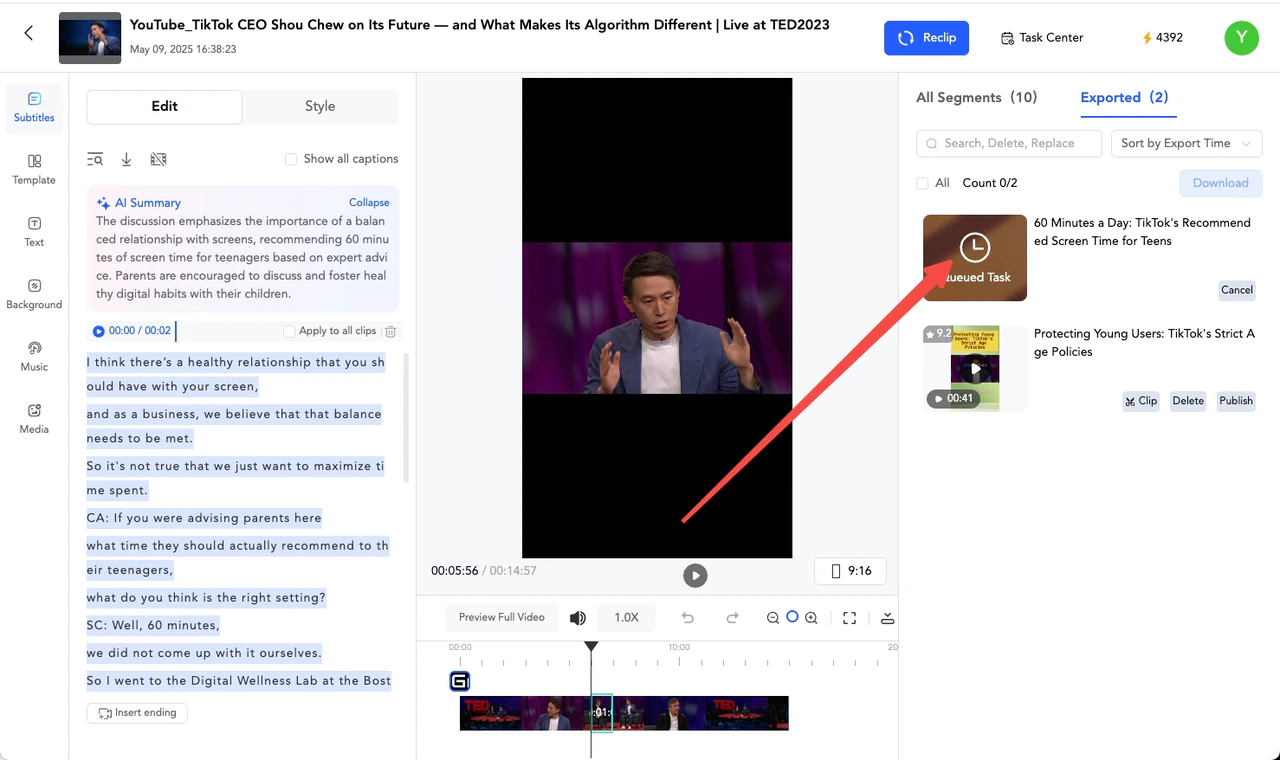The width and height of the screenshot is (1280, 760).
Task: Clip the Protecting Young Users video
Action: point(1141,401)
